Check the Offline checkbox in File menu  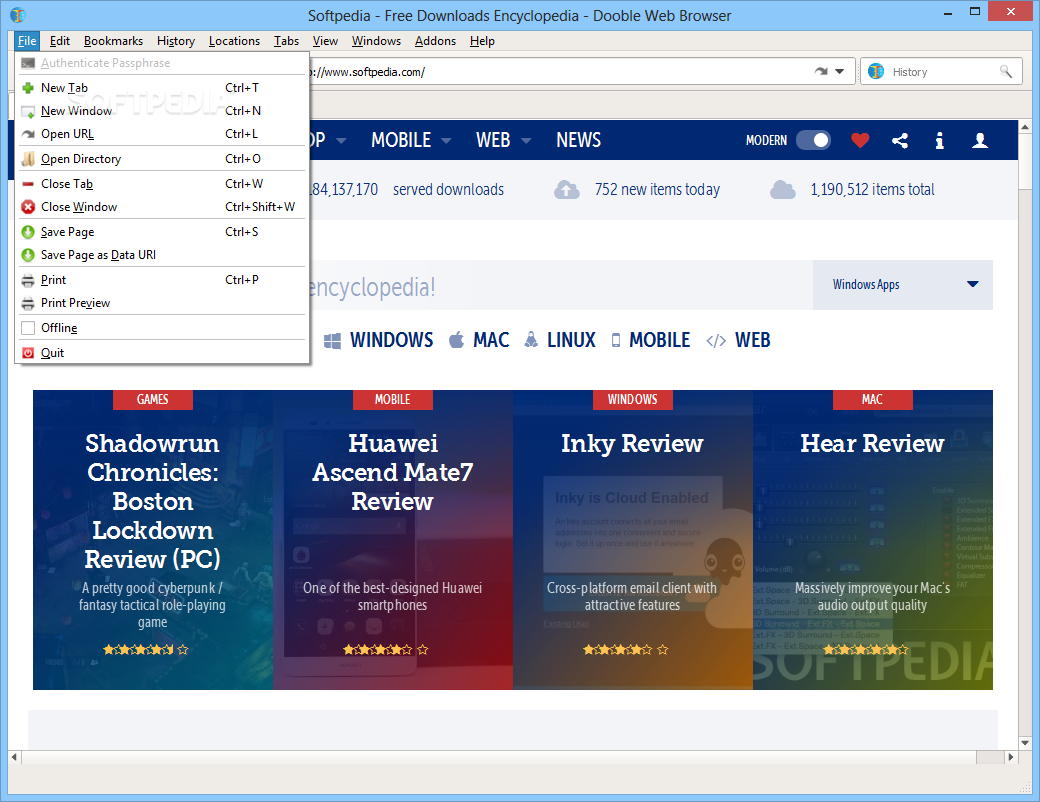[28, 328]
